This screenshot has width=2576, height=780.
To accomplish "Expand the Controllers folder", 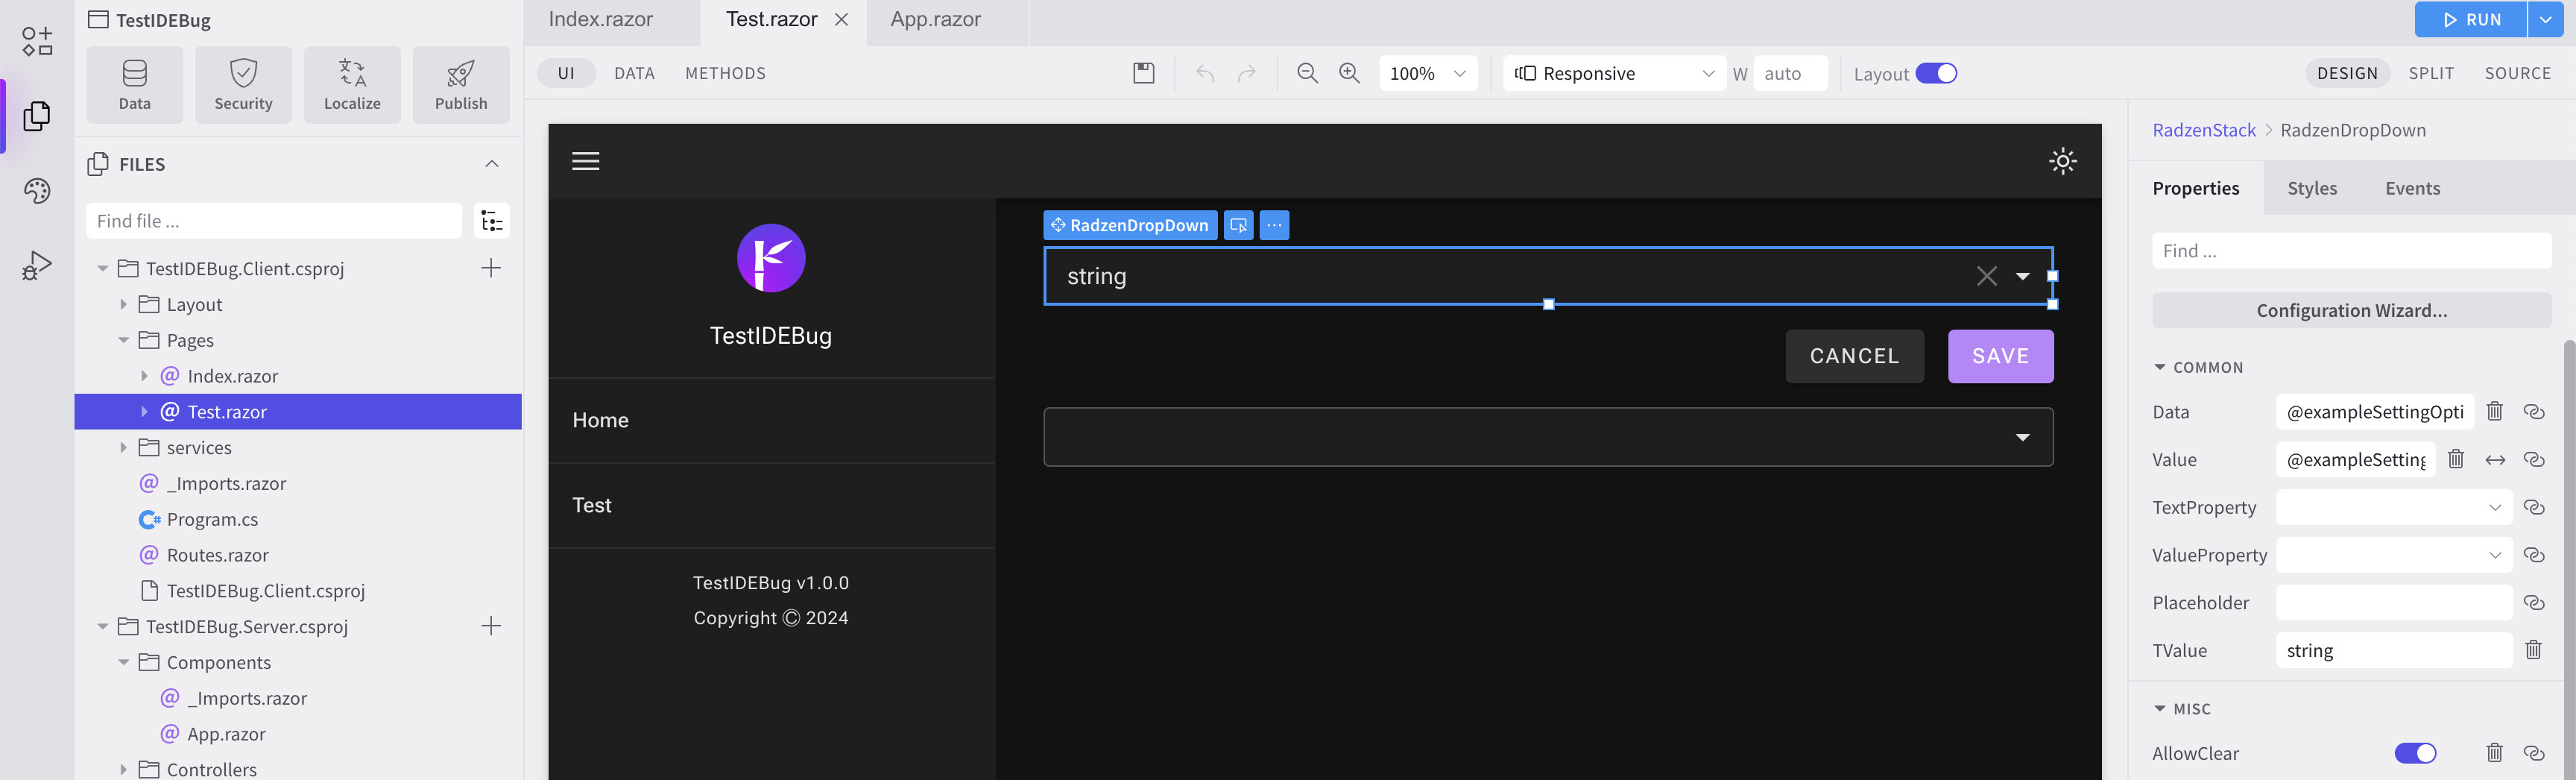I will (123, 769).
